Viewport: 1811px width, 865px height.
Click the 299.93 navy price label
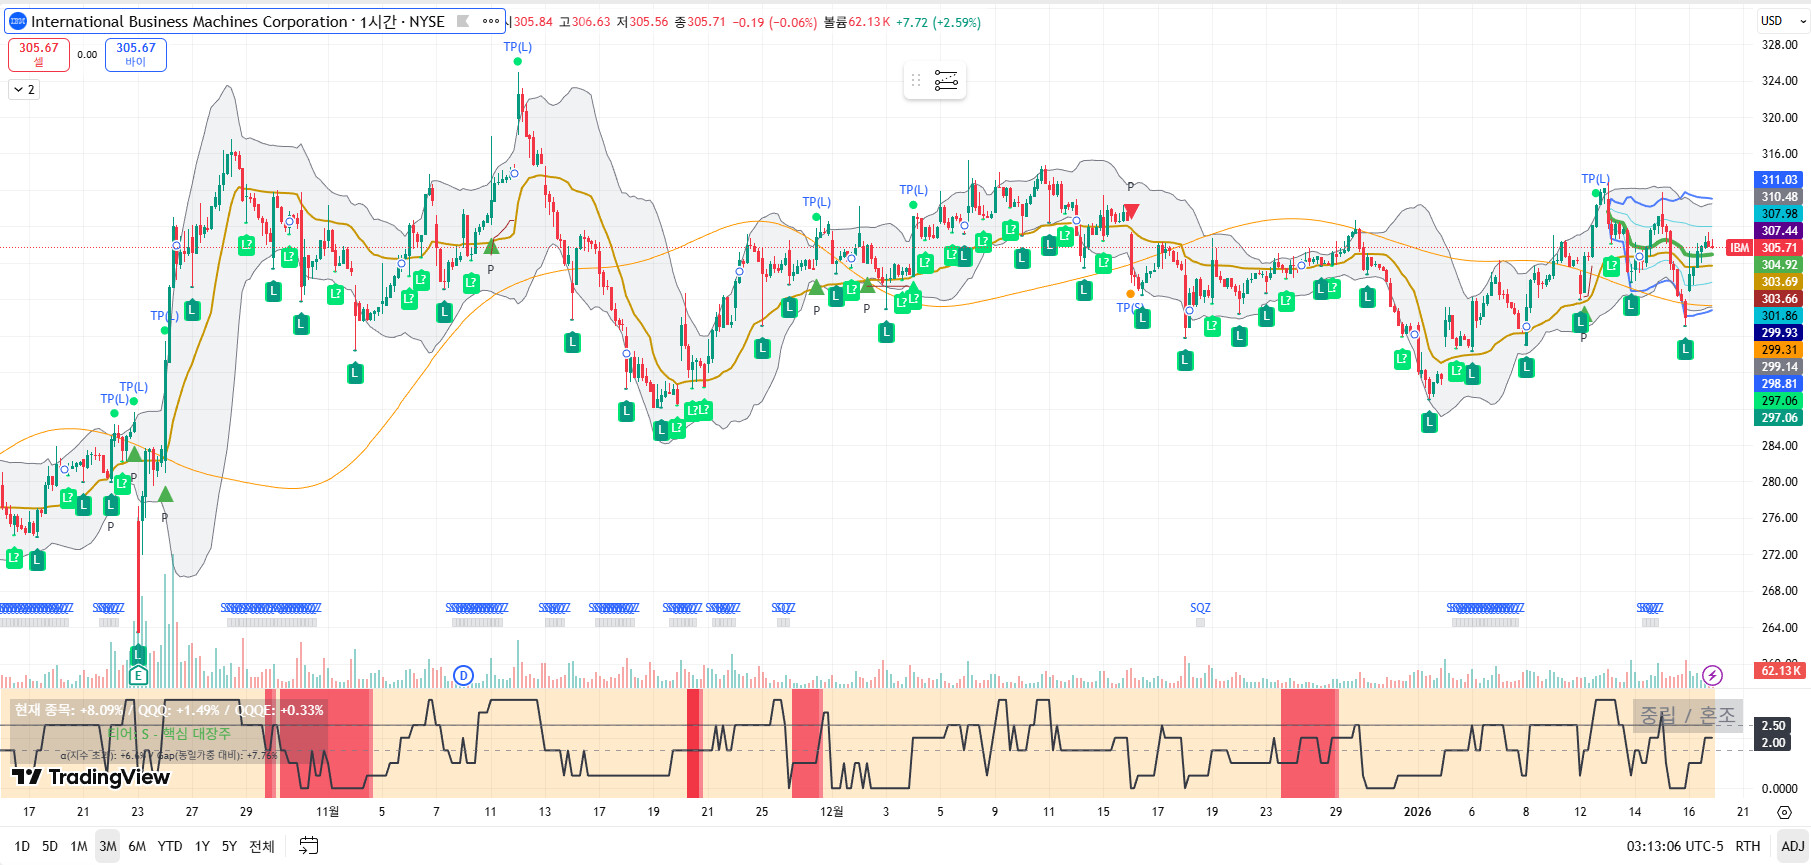point(1780,333)
